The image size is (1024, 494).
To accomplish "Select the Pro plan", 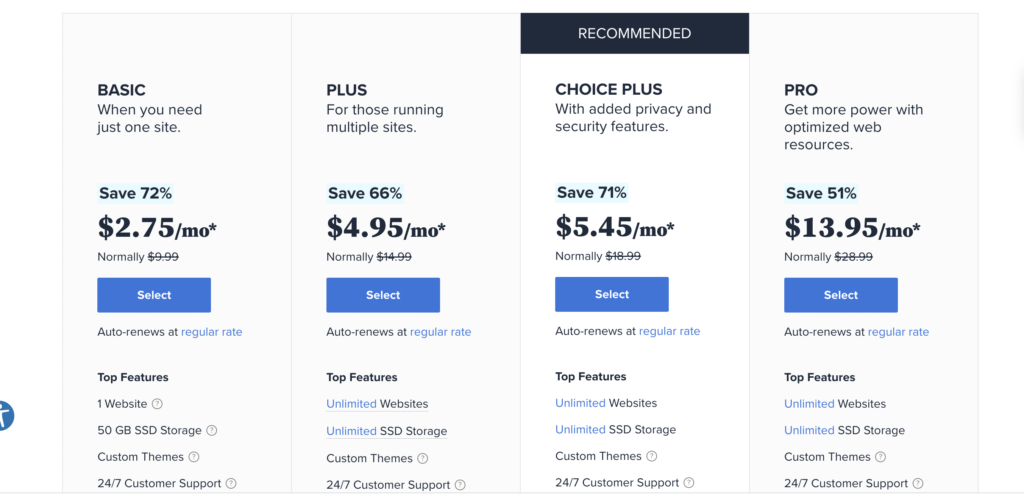I will (x=841, y=295).
